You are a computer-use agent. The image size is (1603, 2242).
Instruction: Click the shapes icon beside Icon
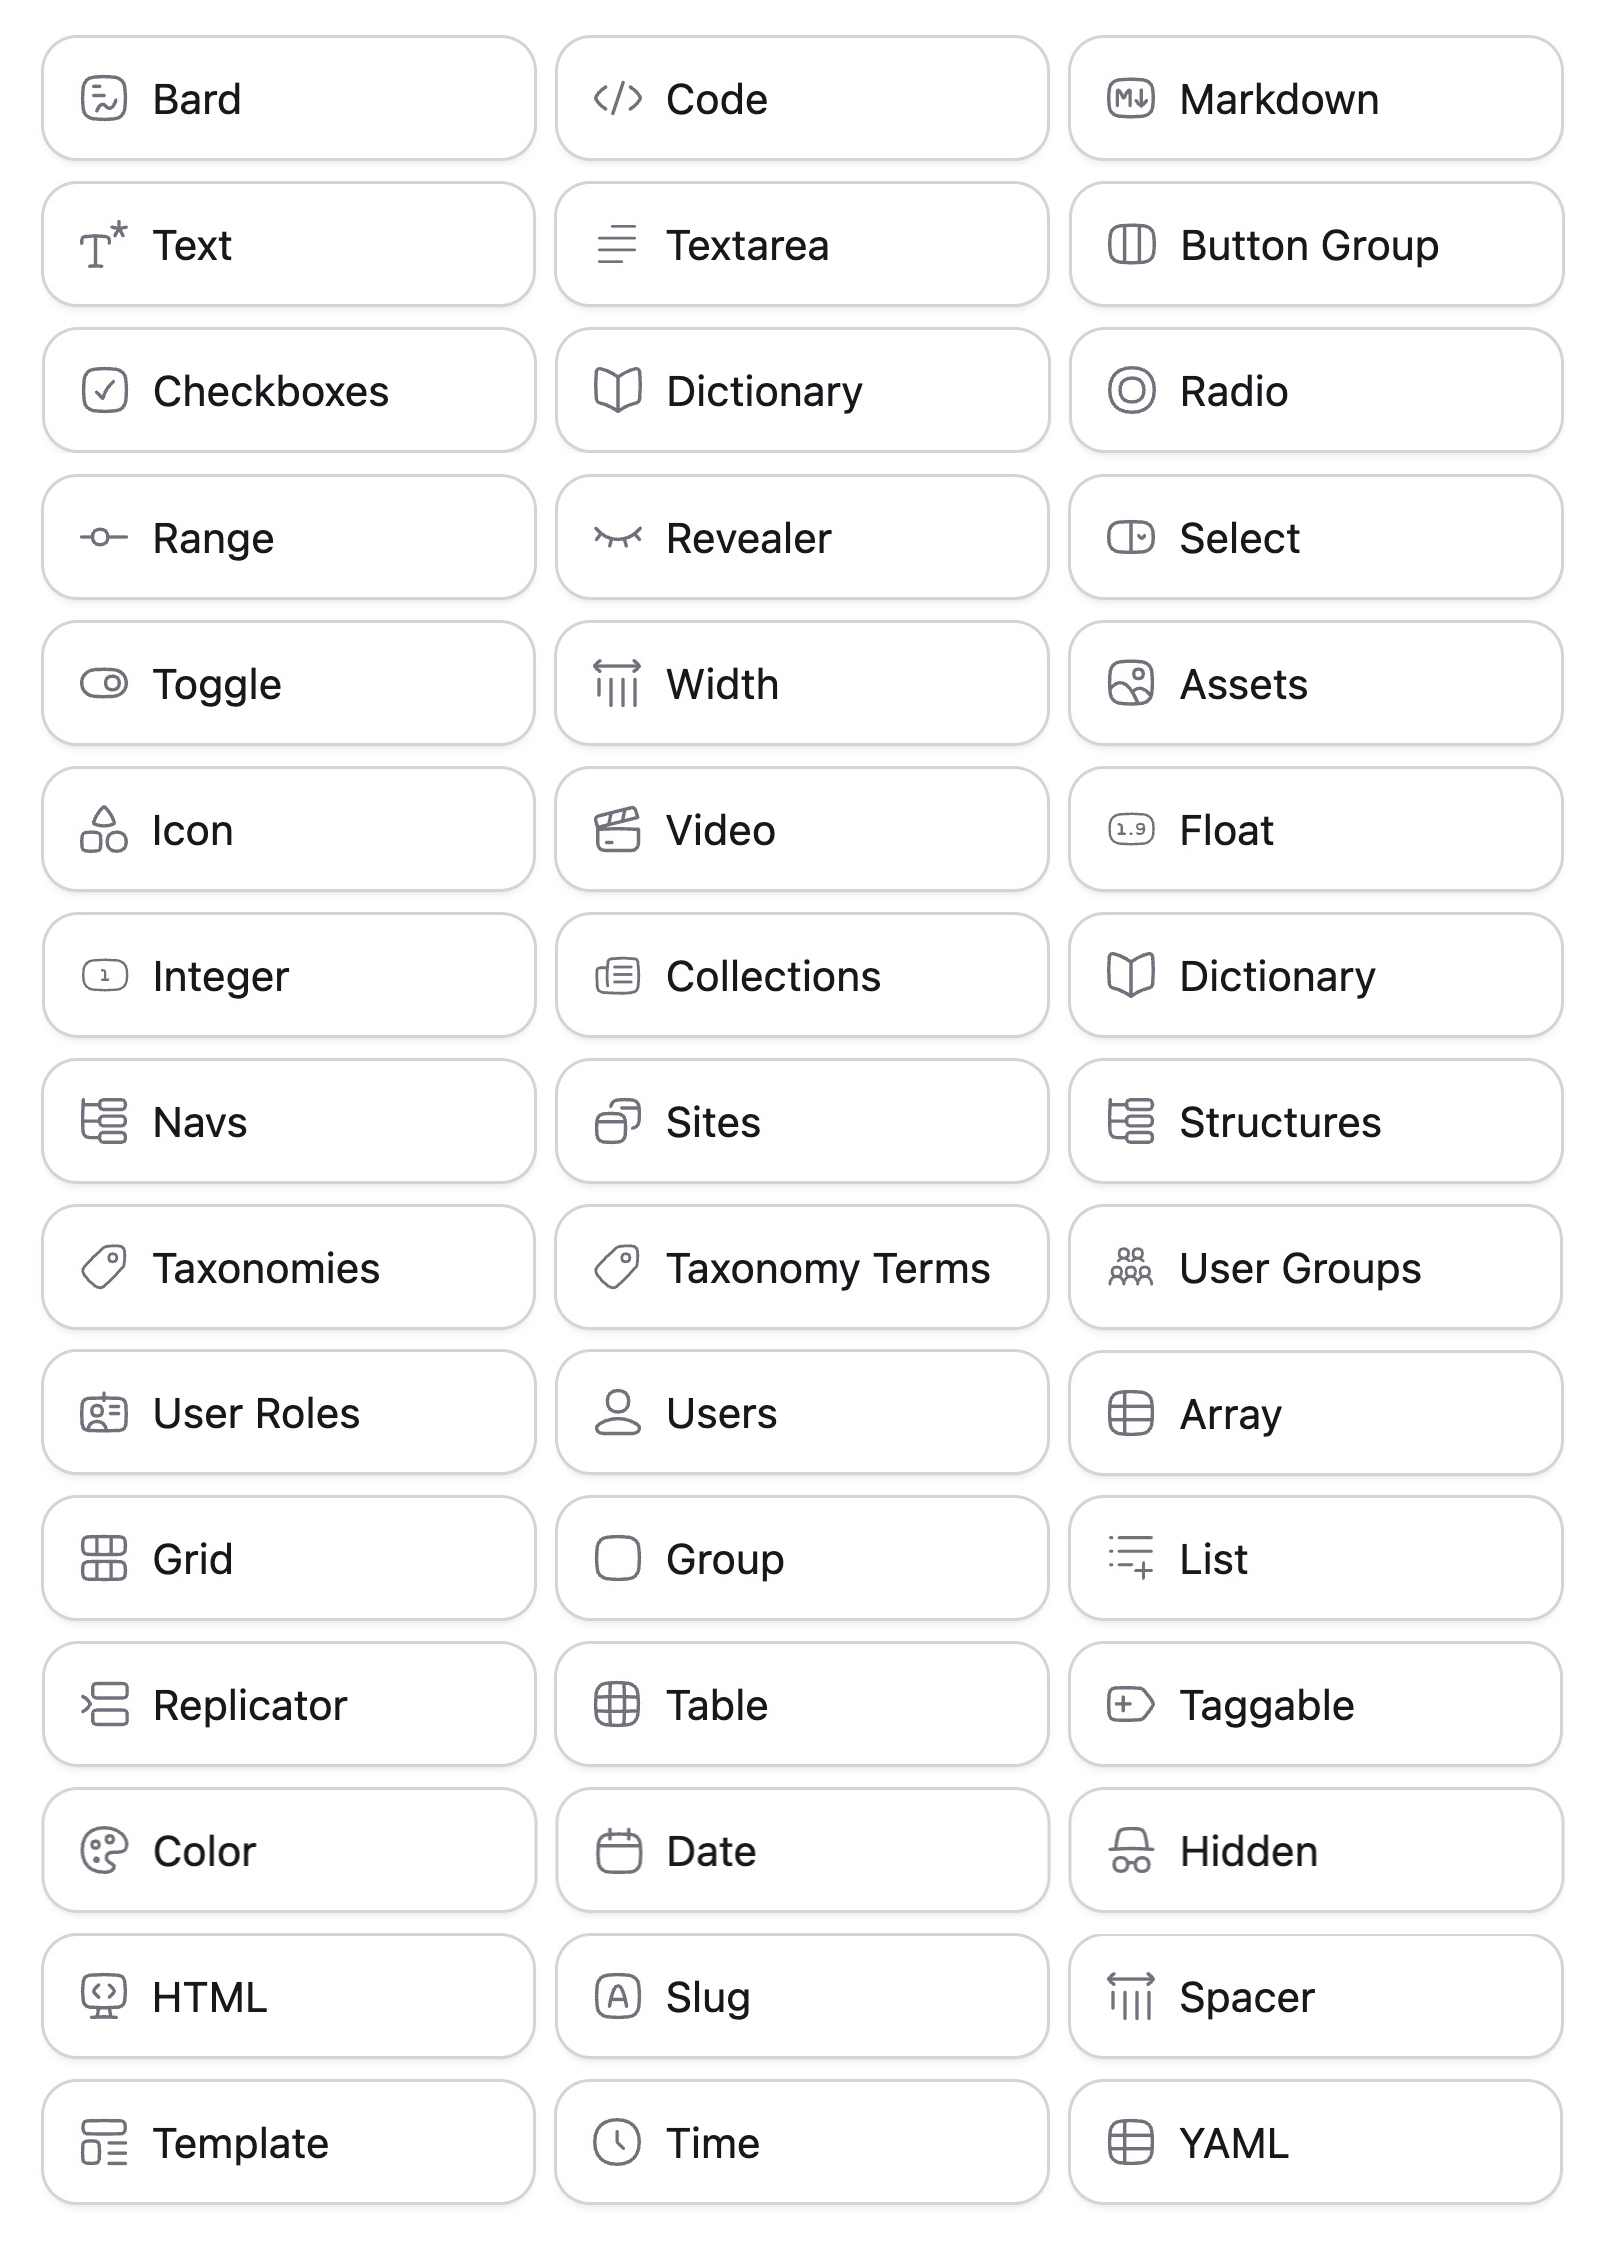(104, 830)
